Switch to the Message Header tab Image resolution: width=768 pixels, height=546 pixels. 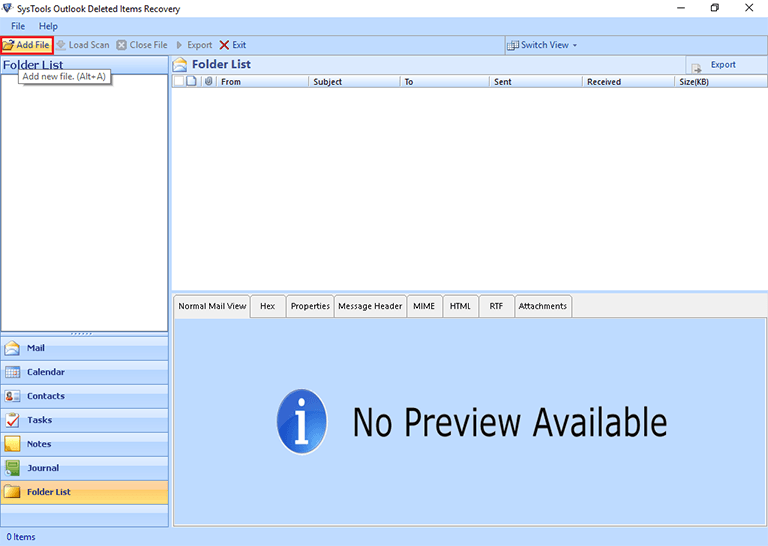point(370,307)
